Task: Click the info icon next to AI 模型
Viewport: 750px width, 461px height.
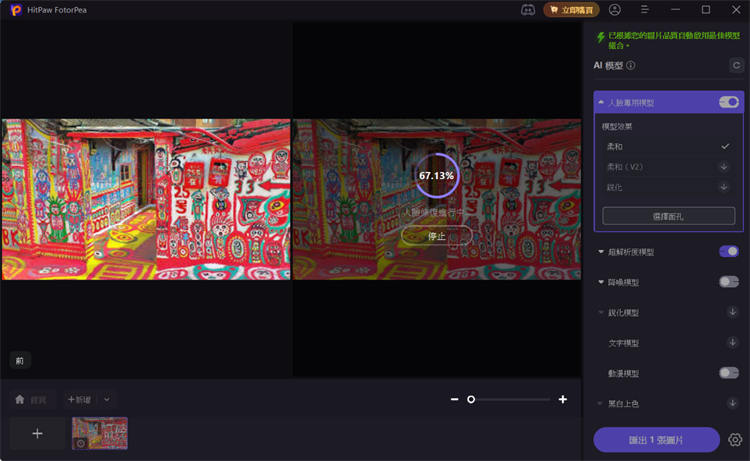Action: pos(631,66)
